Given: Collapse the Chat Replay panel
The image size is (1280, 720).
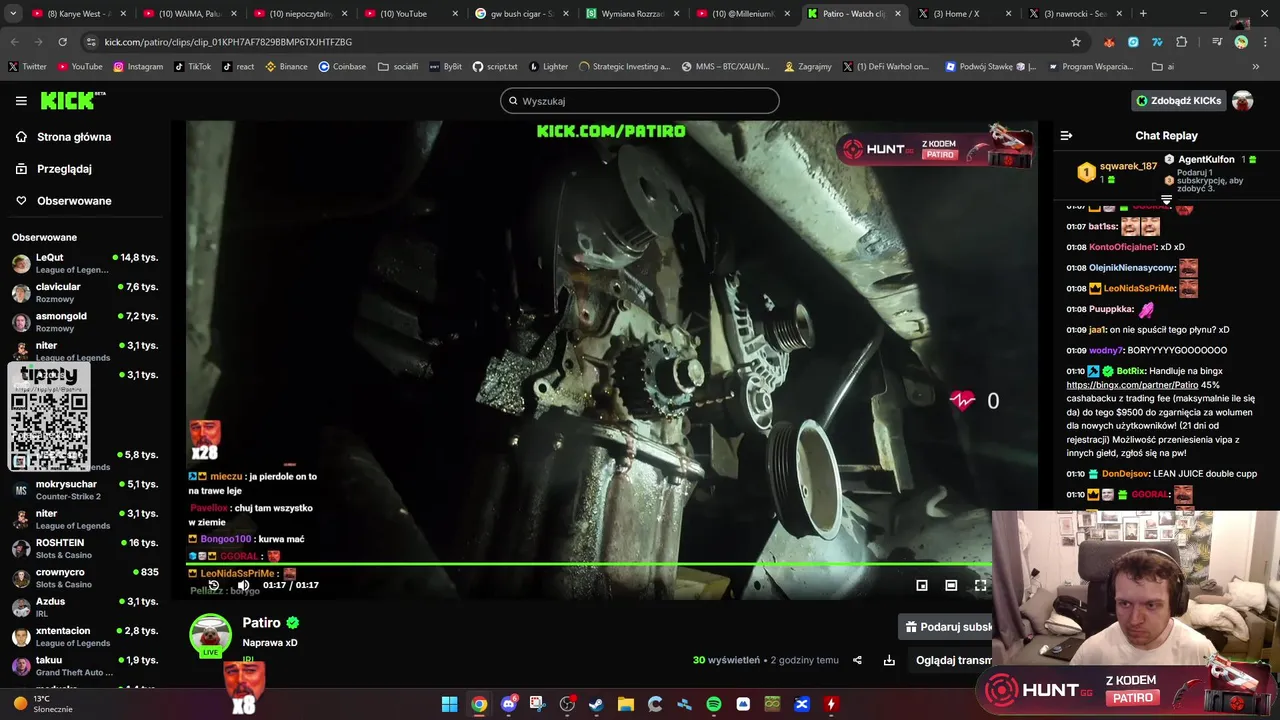Looking at the screenshot, I should click(x=1066, y=135).
